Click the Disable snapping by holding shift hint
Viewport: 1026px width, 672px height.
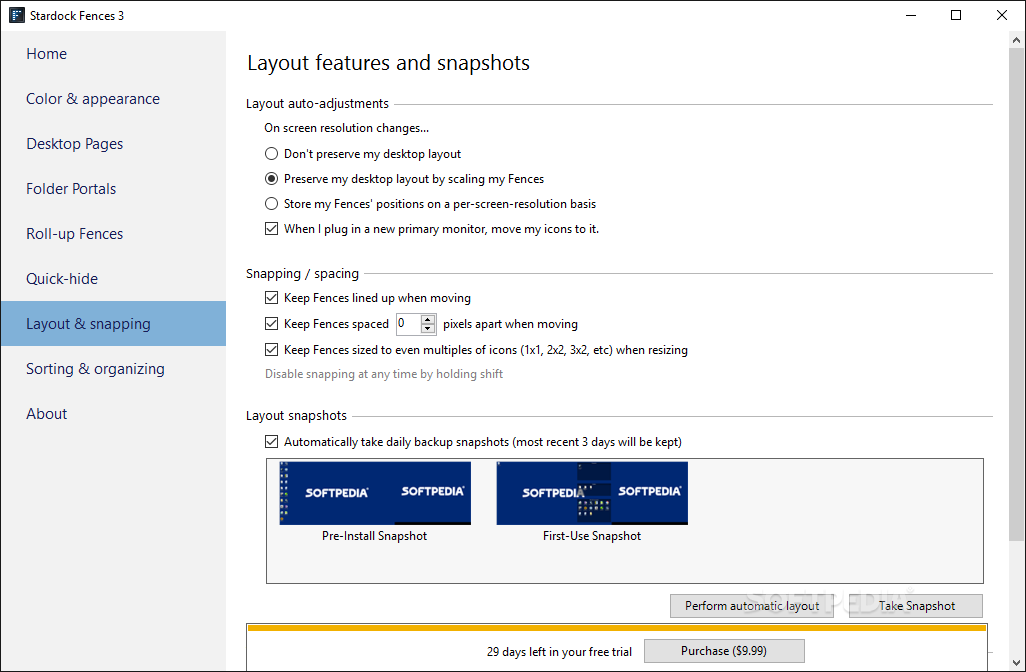coord(384,374)
